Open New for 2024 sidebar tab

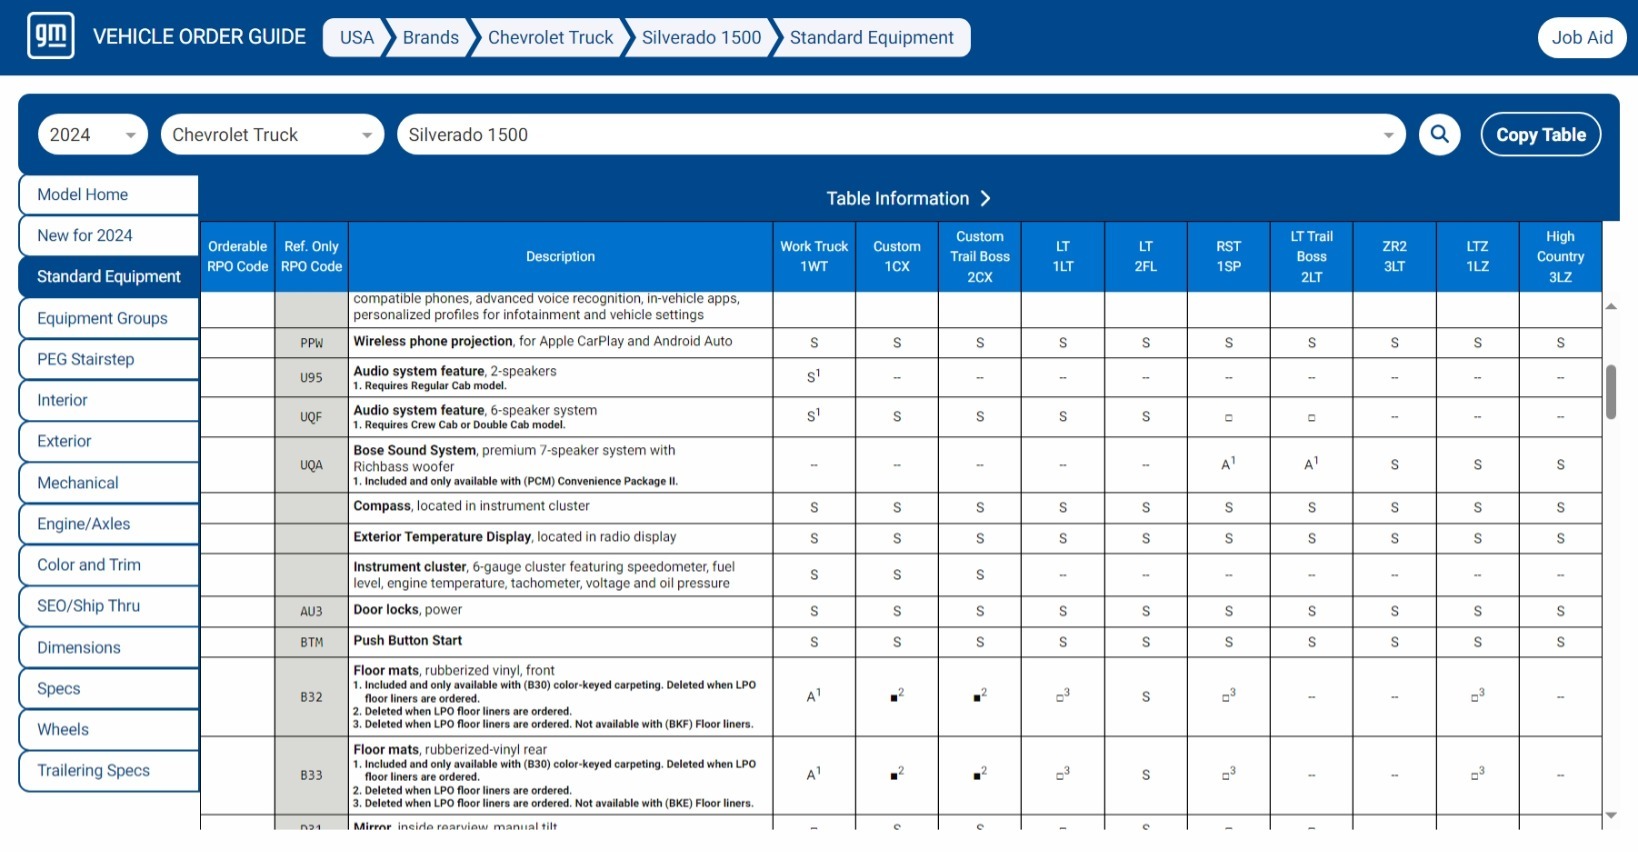[x=109, y=236]
